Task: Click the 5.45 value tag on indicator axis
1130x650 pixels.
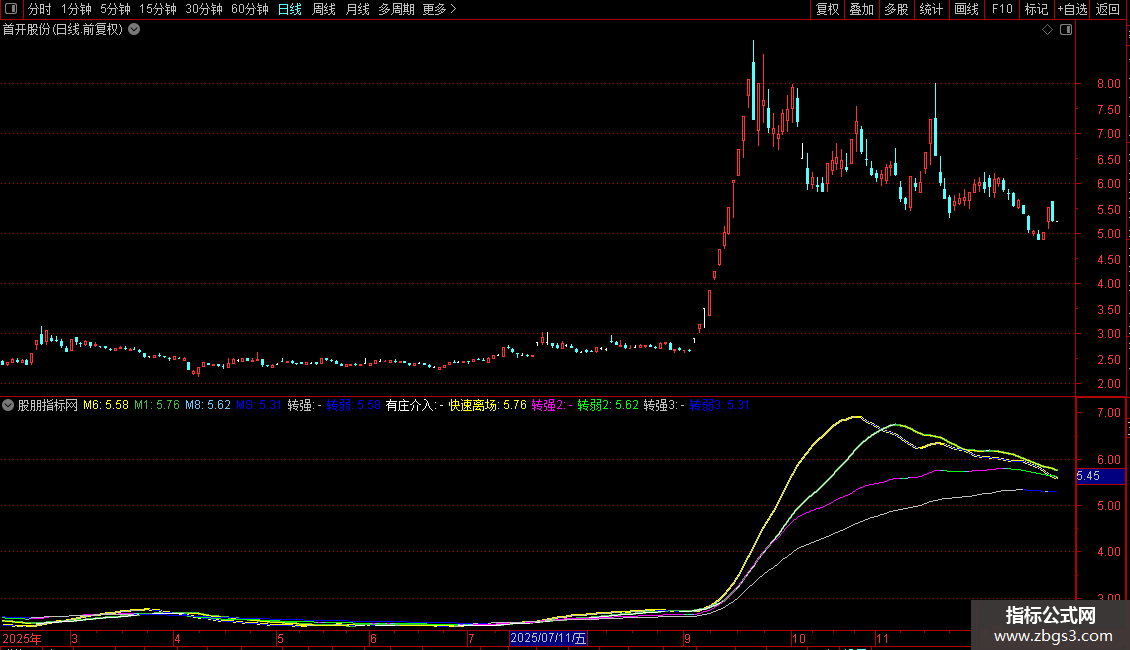Action: point(1100,476)
